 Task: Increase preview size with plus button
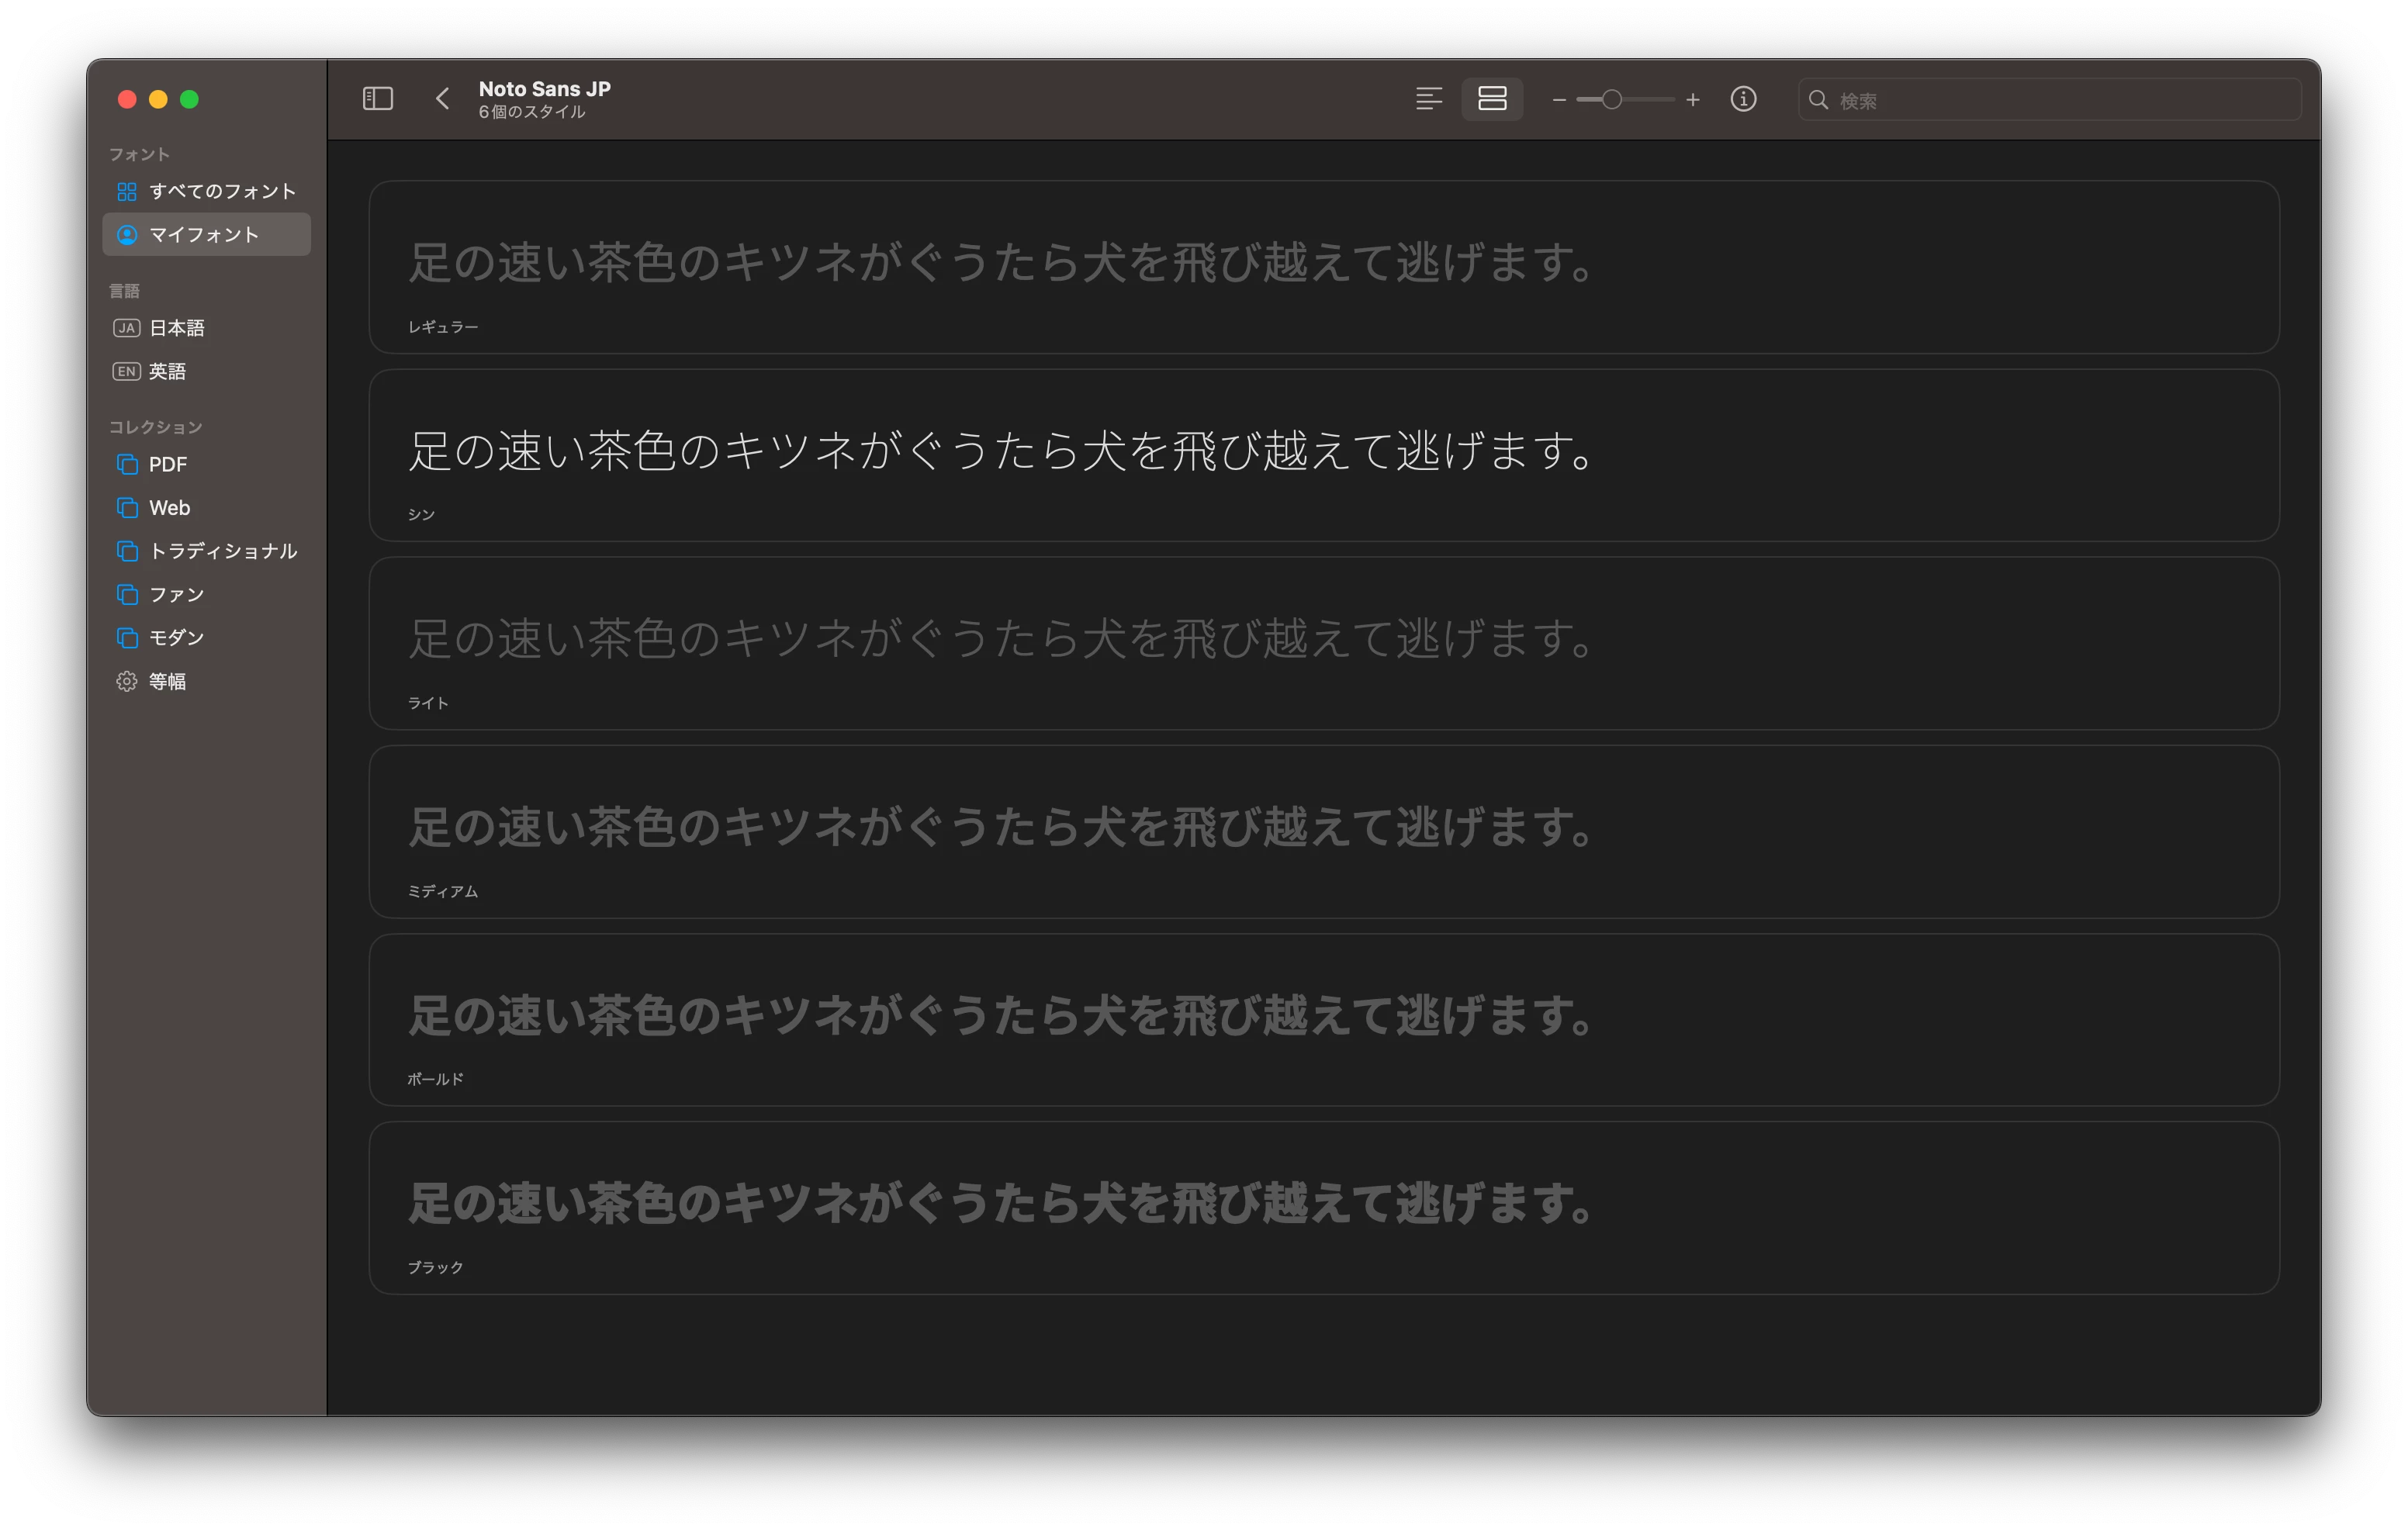click(x=1692, y=100)
